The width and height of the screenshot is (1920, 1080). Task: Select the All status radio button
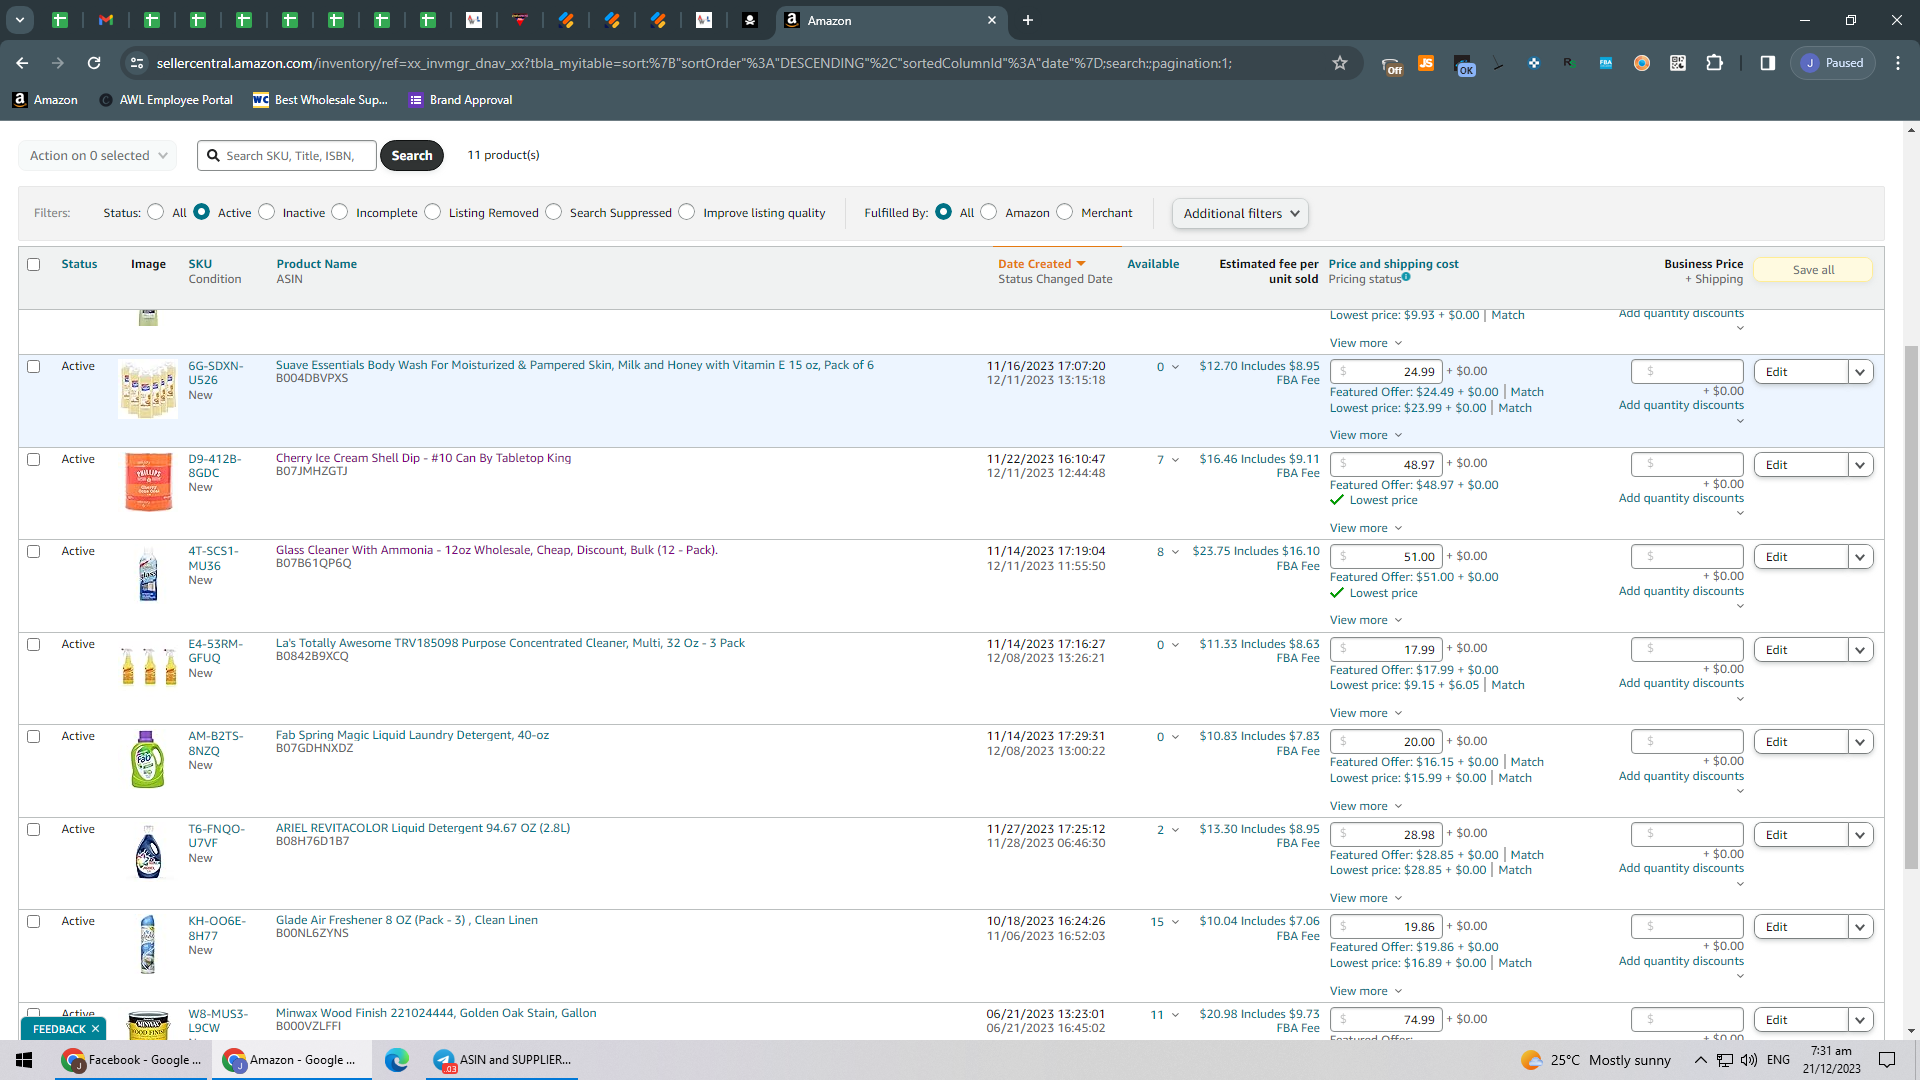tap(155, 212)
